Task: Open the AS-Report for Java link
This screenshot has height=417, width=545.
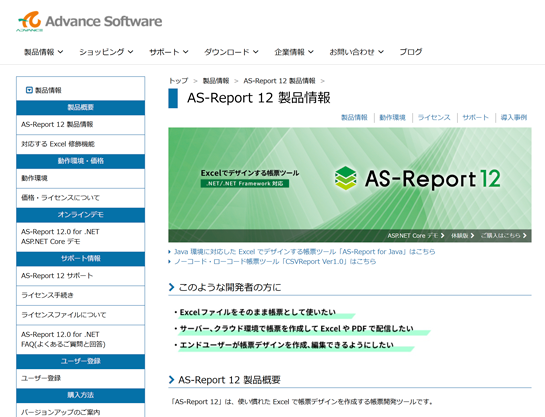Action: (304, 252)
